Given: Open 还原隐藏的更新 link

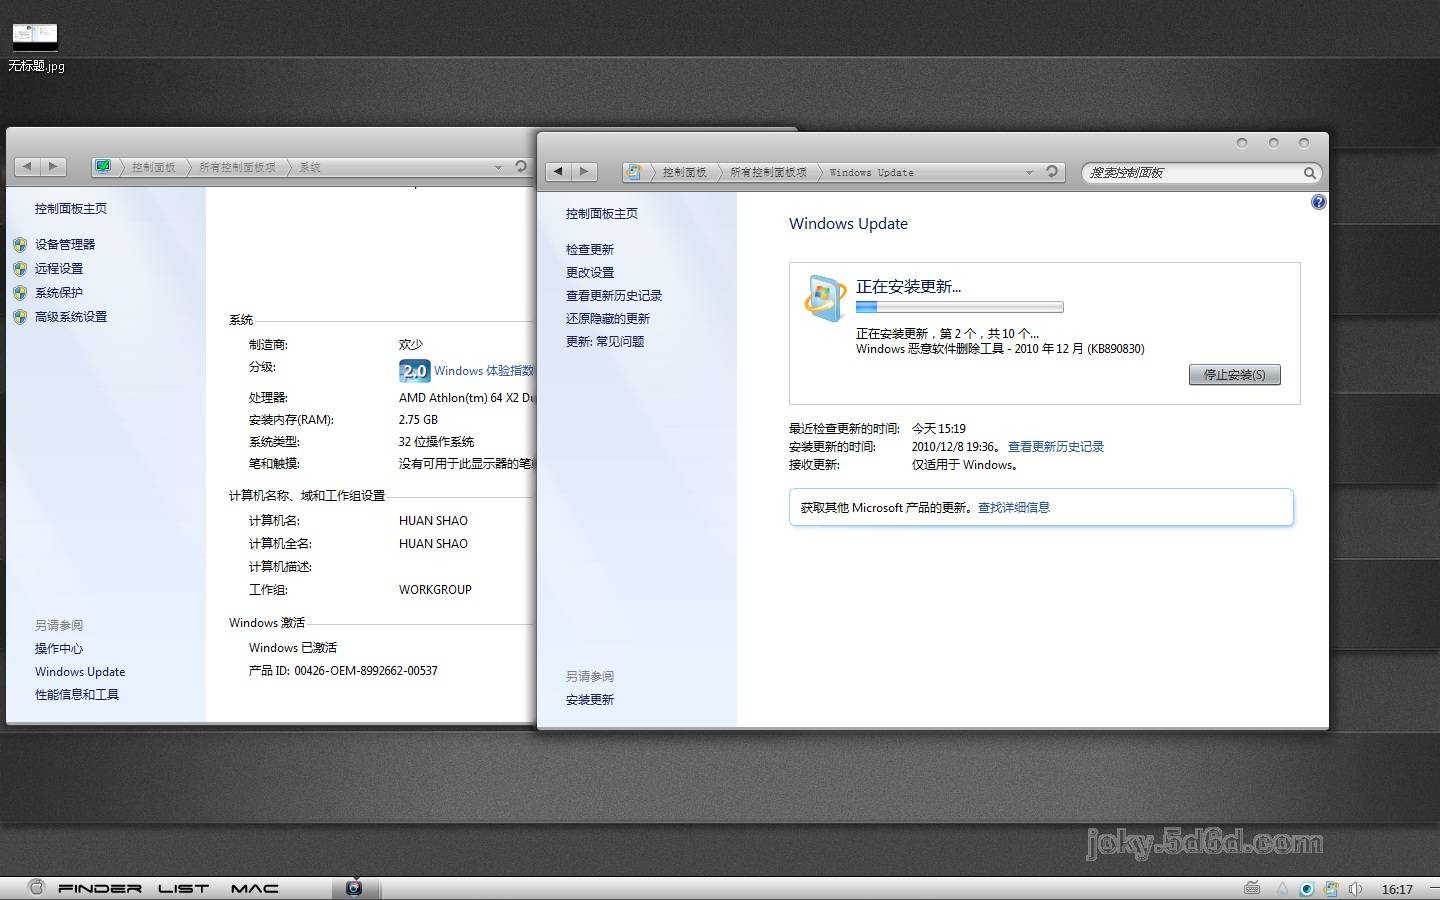Looking at the screenshot, I should click(x=608, y=319).
